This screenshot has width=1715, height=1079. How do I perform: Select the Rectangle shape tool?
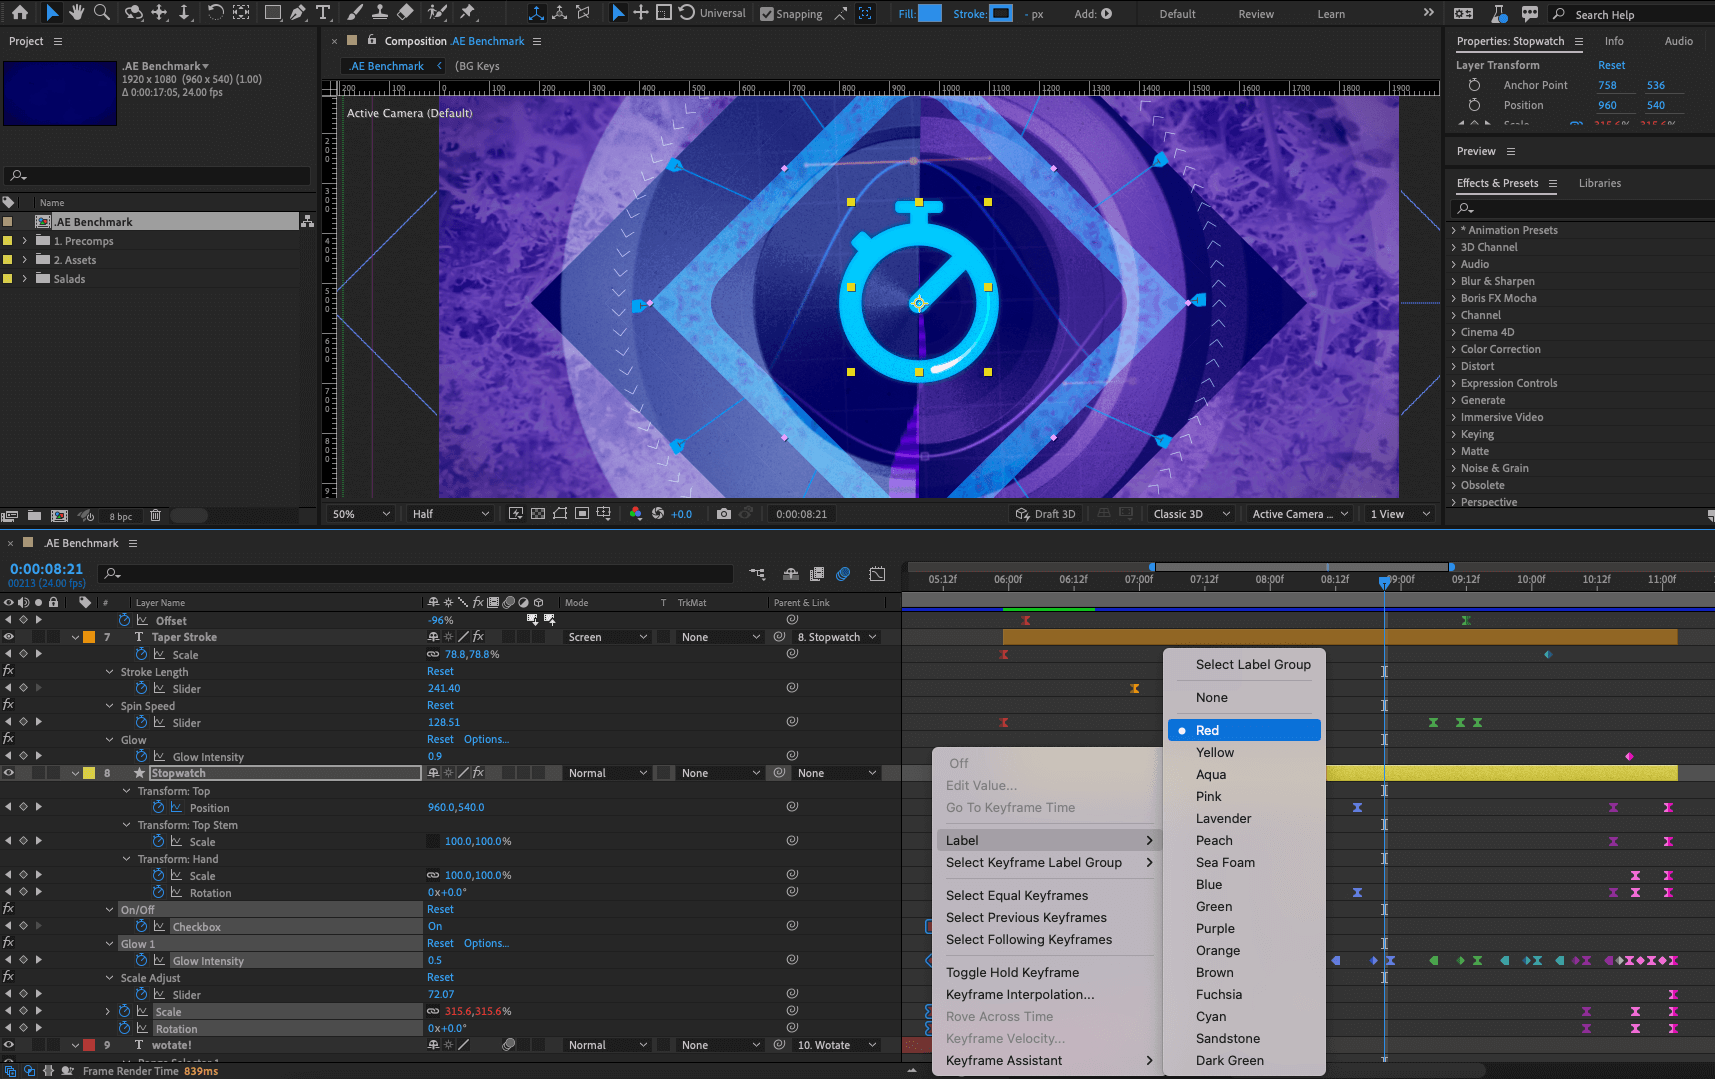pos(272,13)
